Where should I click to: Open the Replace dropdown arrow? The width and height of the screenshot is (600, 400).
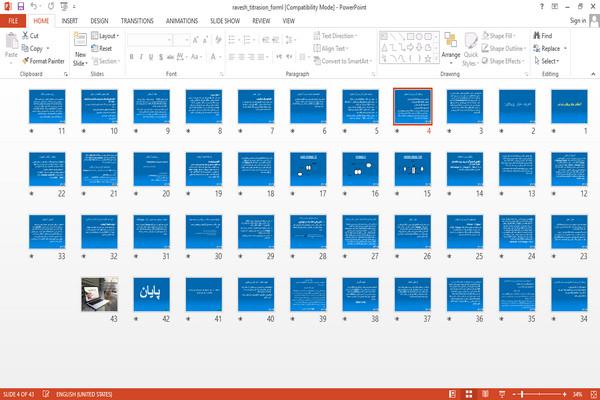[566, 49]
